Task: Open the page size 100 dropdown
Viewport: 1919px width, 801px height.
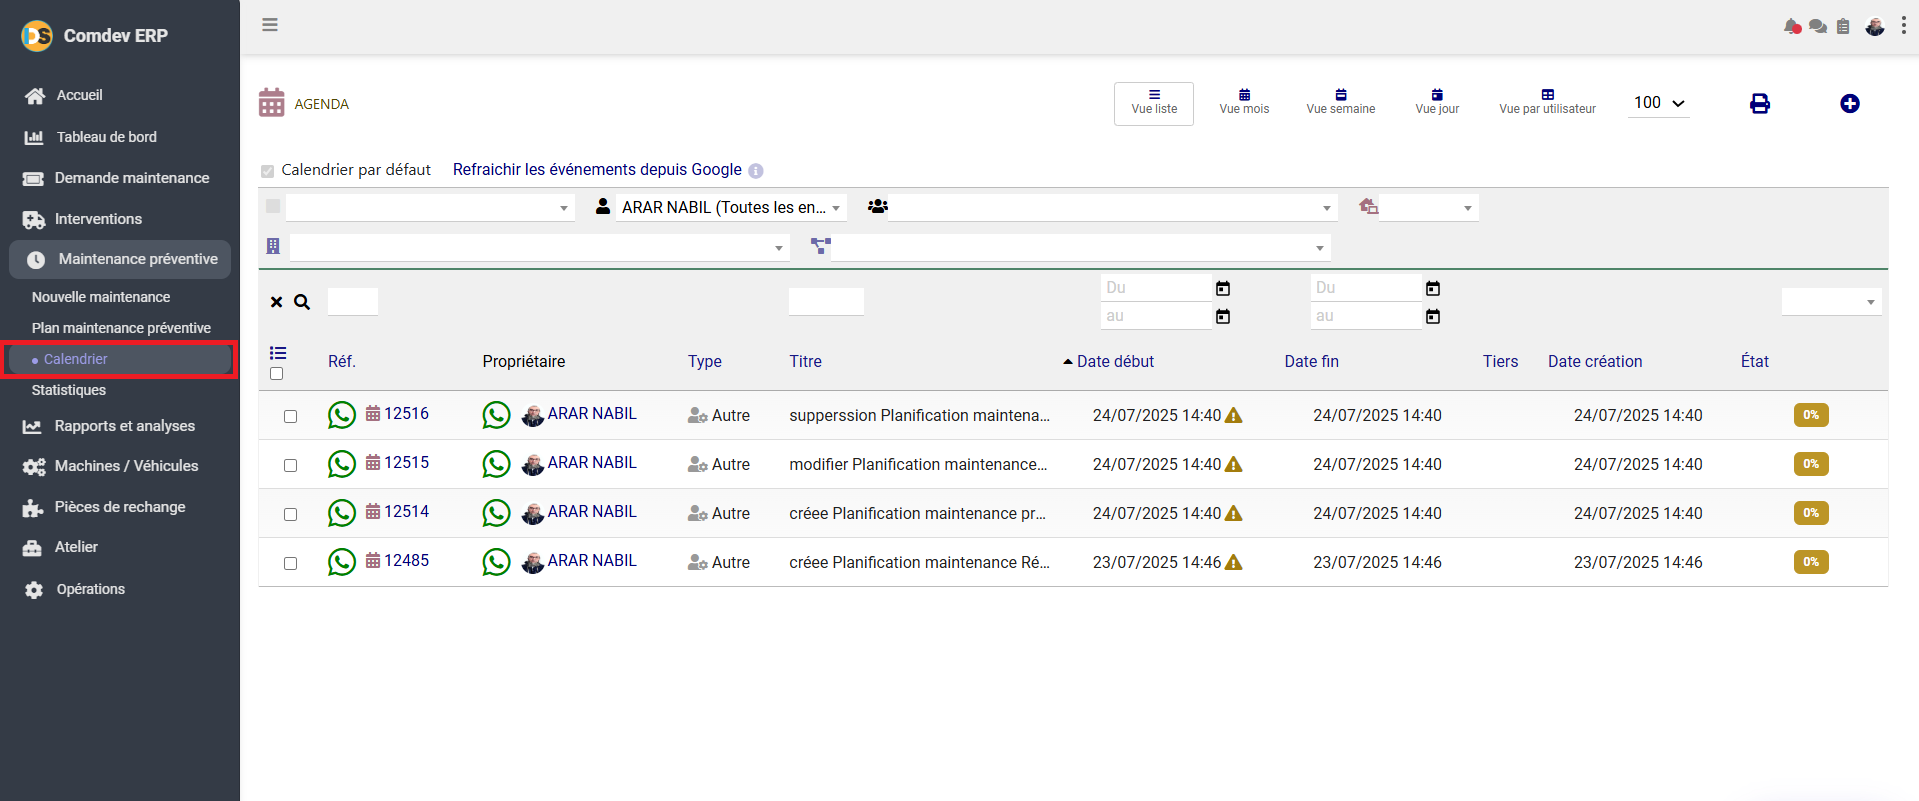Action: click(1659, 103)
